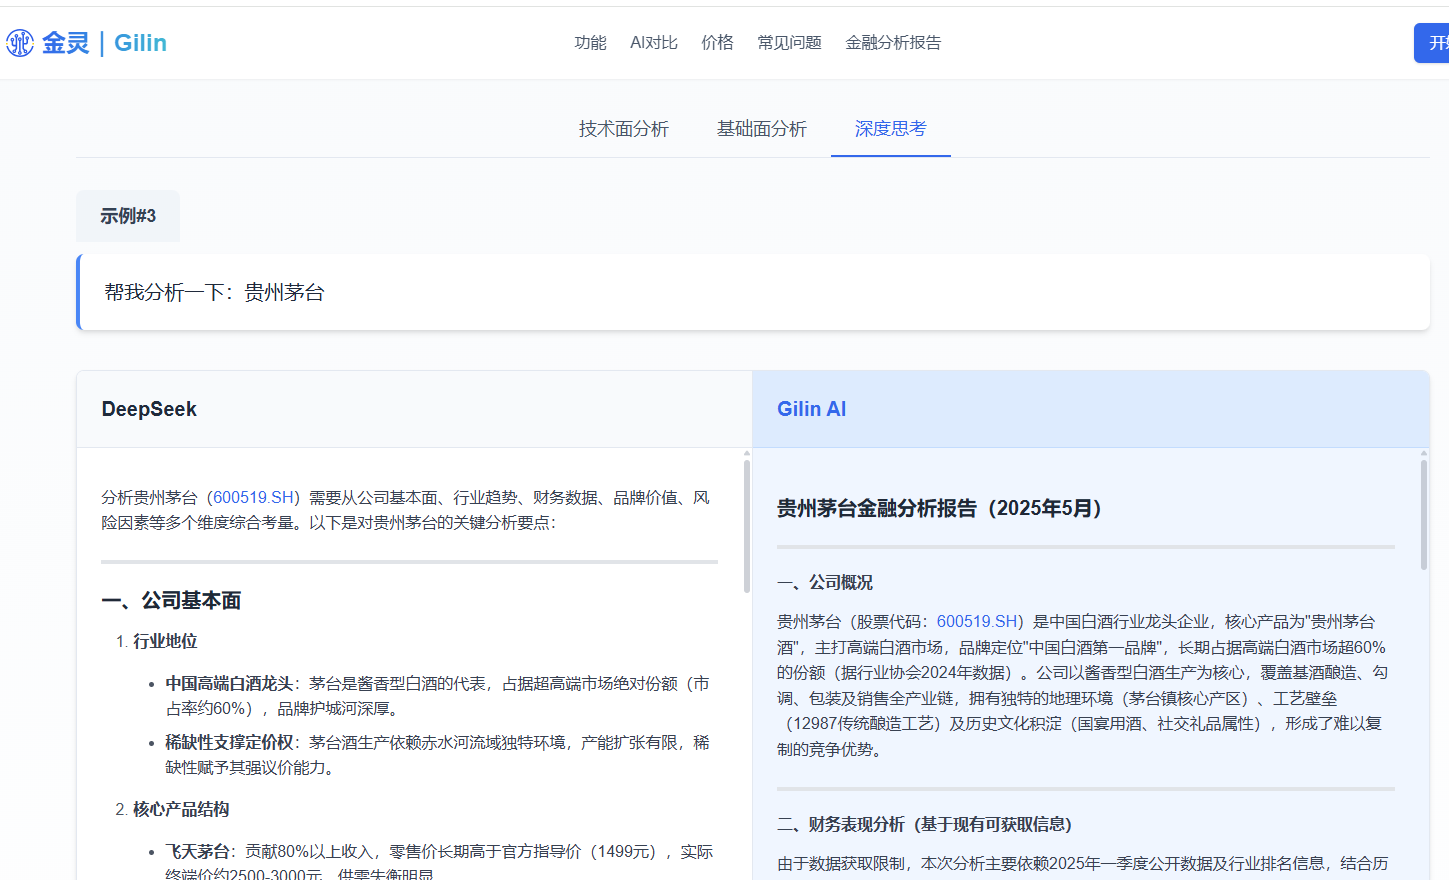The image size is (1449, 880).
Task: Open 金融分析报告 in the top navigation
Action: coord(893,43)
